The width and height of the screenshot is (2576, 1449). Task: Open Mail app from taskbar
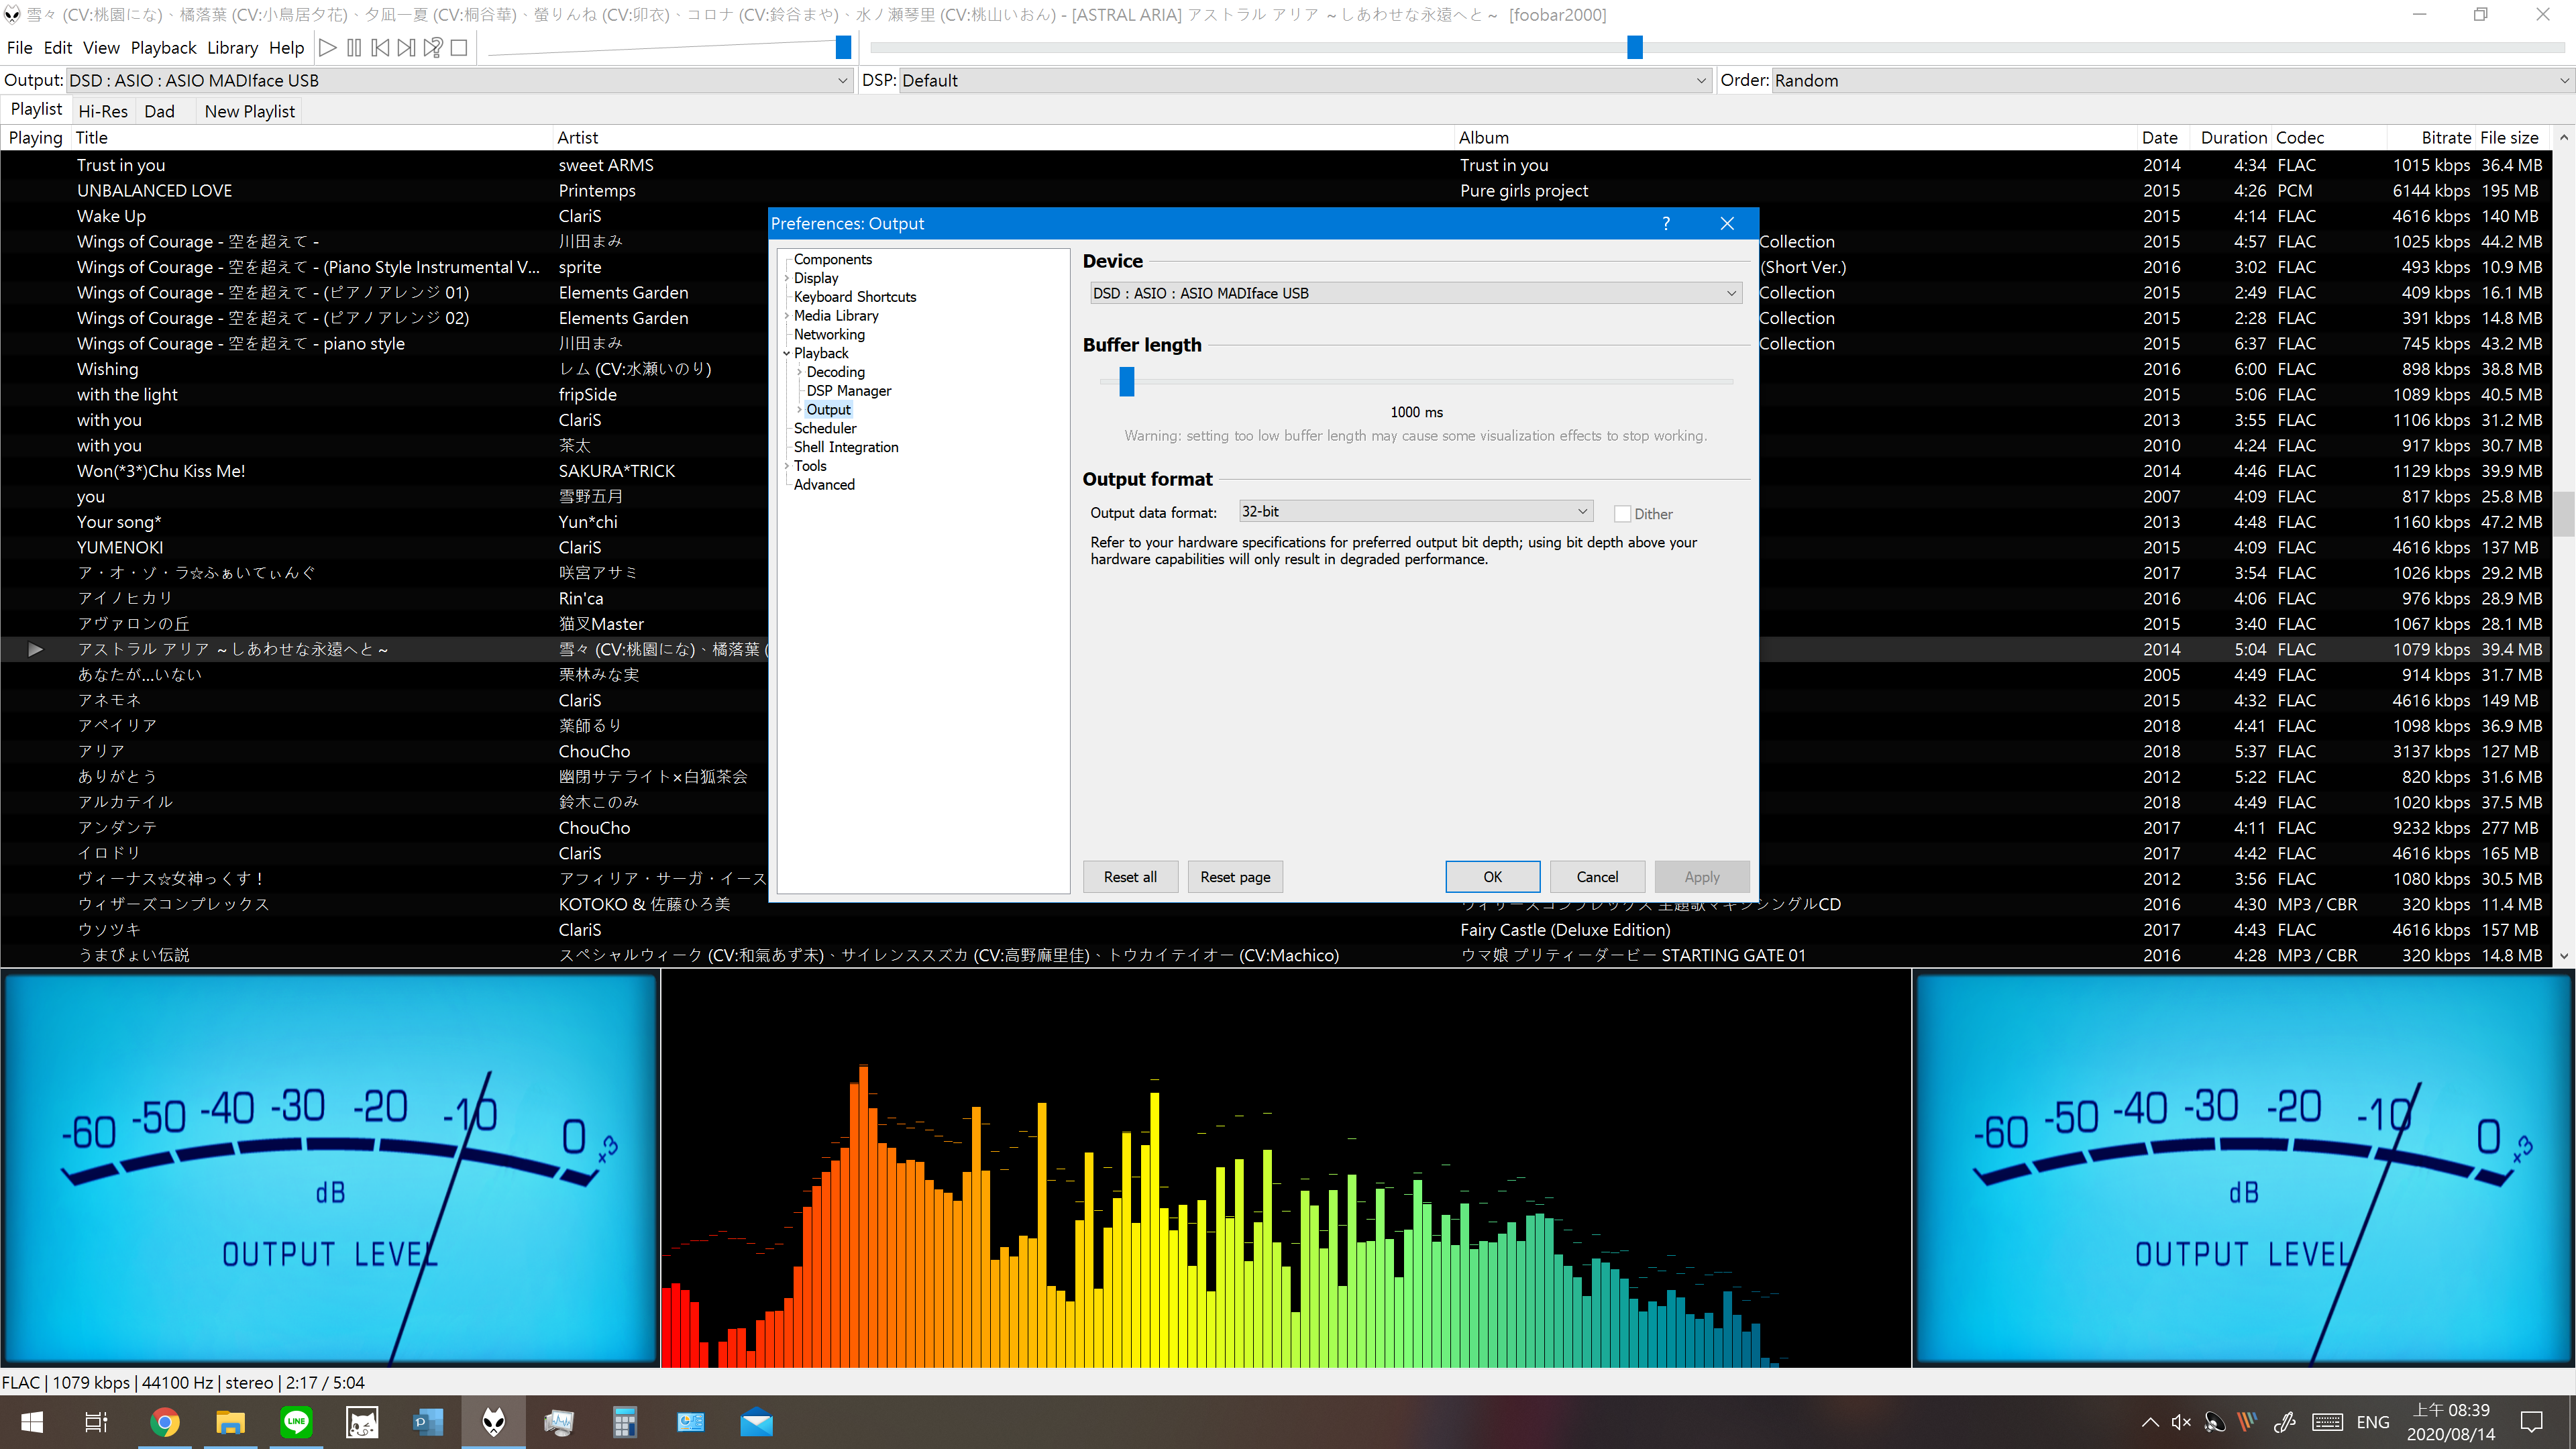[757, 1422]
